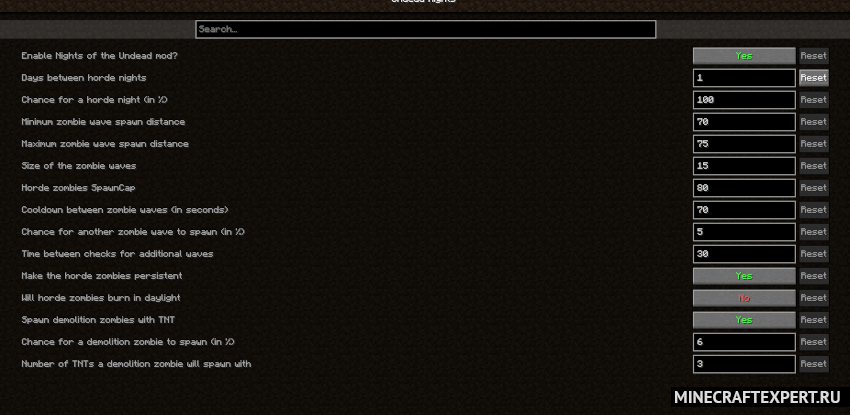Reset Spawn demolition zombies with TNT setting
Image resolution: width=850 pixels, height=415 pixels.
click(x=814, y=320)
